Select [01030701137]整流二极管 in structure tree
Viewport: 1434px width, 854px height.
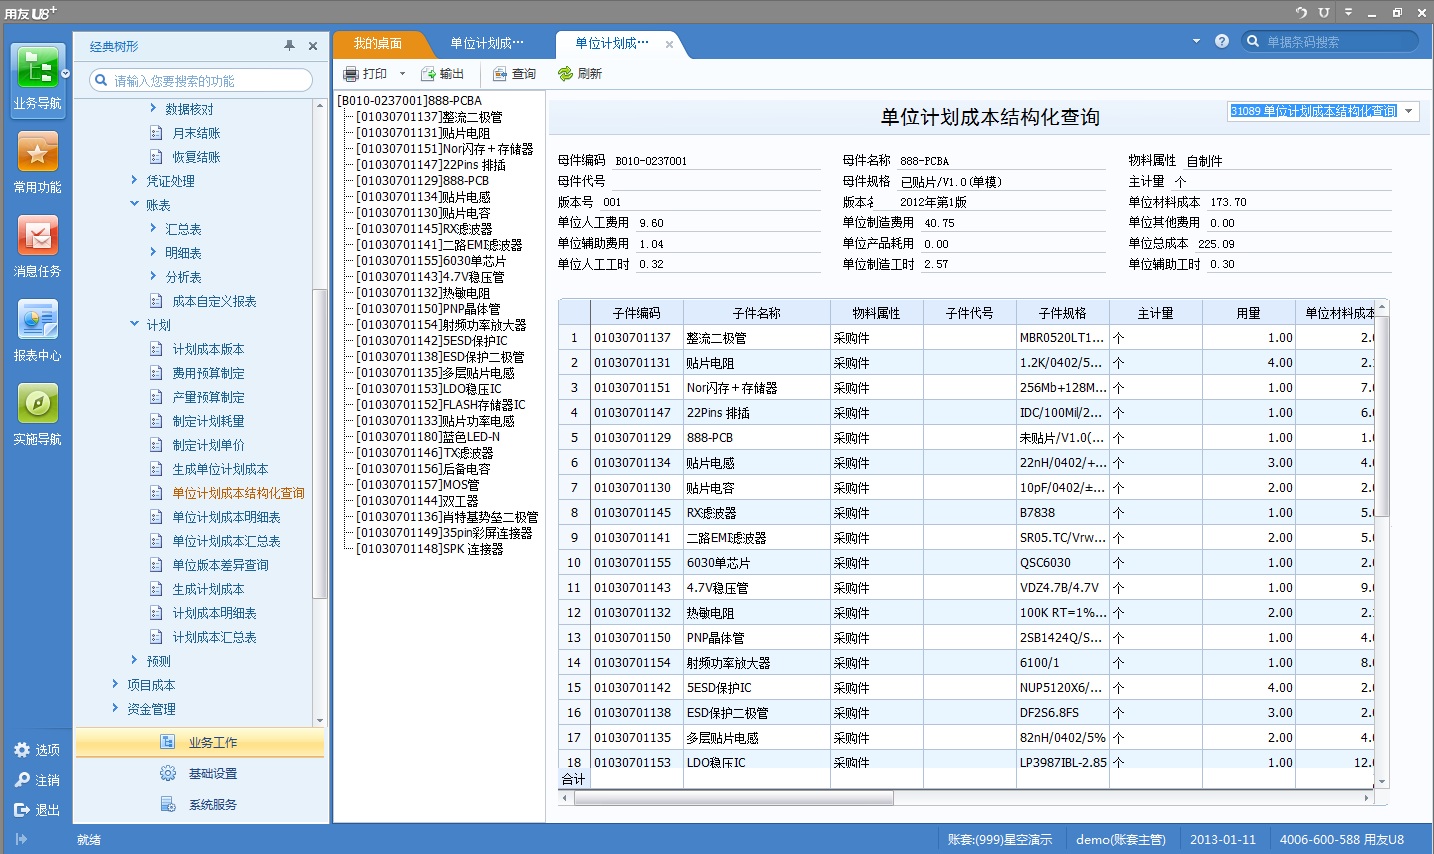pyautogui.click(x=429, y=117)
